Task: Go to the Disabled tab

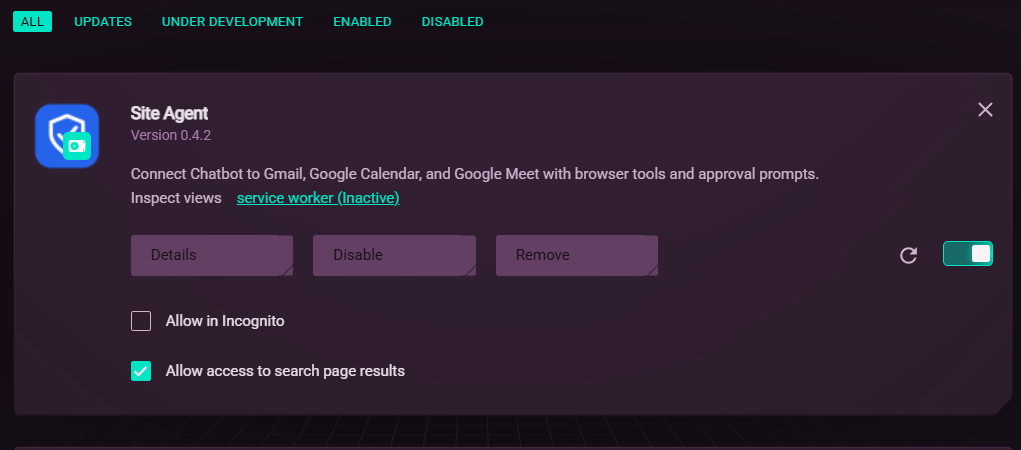Action: click(x=453, y=21)
